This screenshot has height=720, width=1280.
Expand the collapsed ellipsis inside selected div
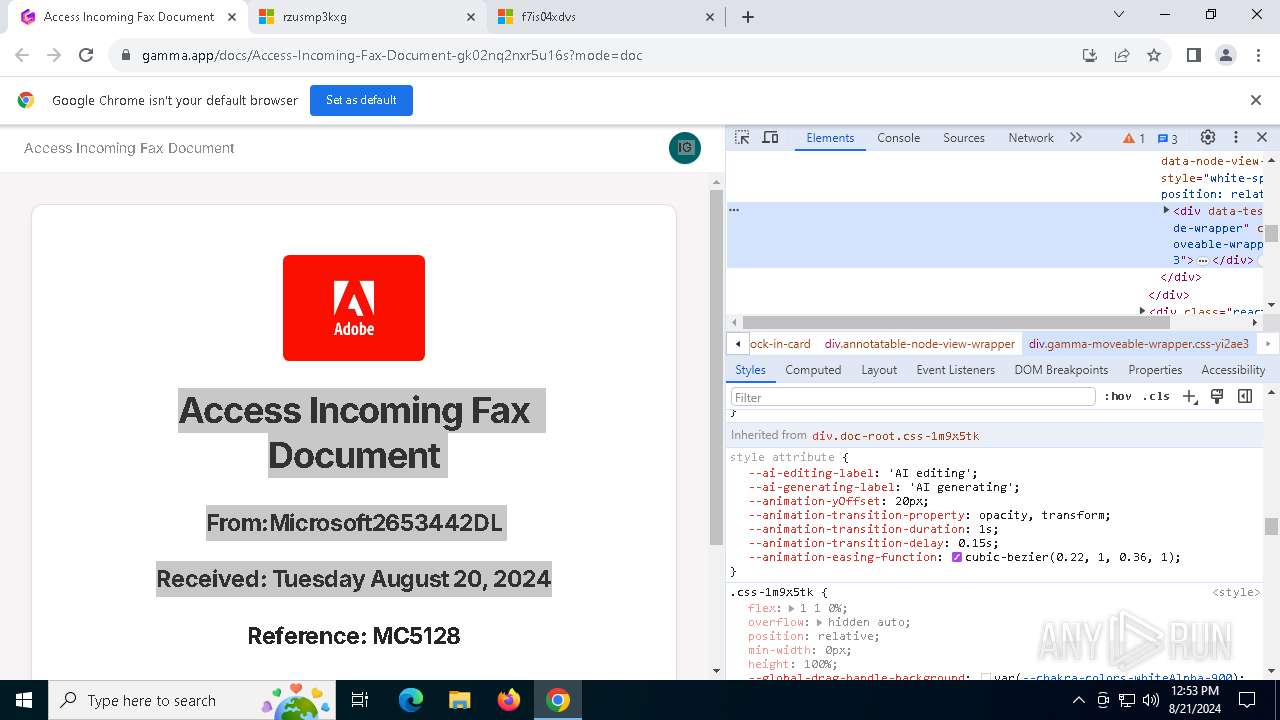1203,260
